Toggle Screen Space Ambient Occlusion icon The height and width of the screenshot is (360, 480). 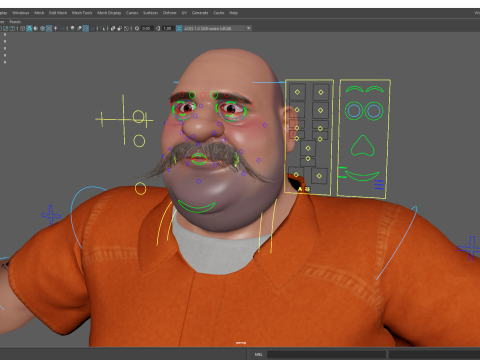click(72, 28)
